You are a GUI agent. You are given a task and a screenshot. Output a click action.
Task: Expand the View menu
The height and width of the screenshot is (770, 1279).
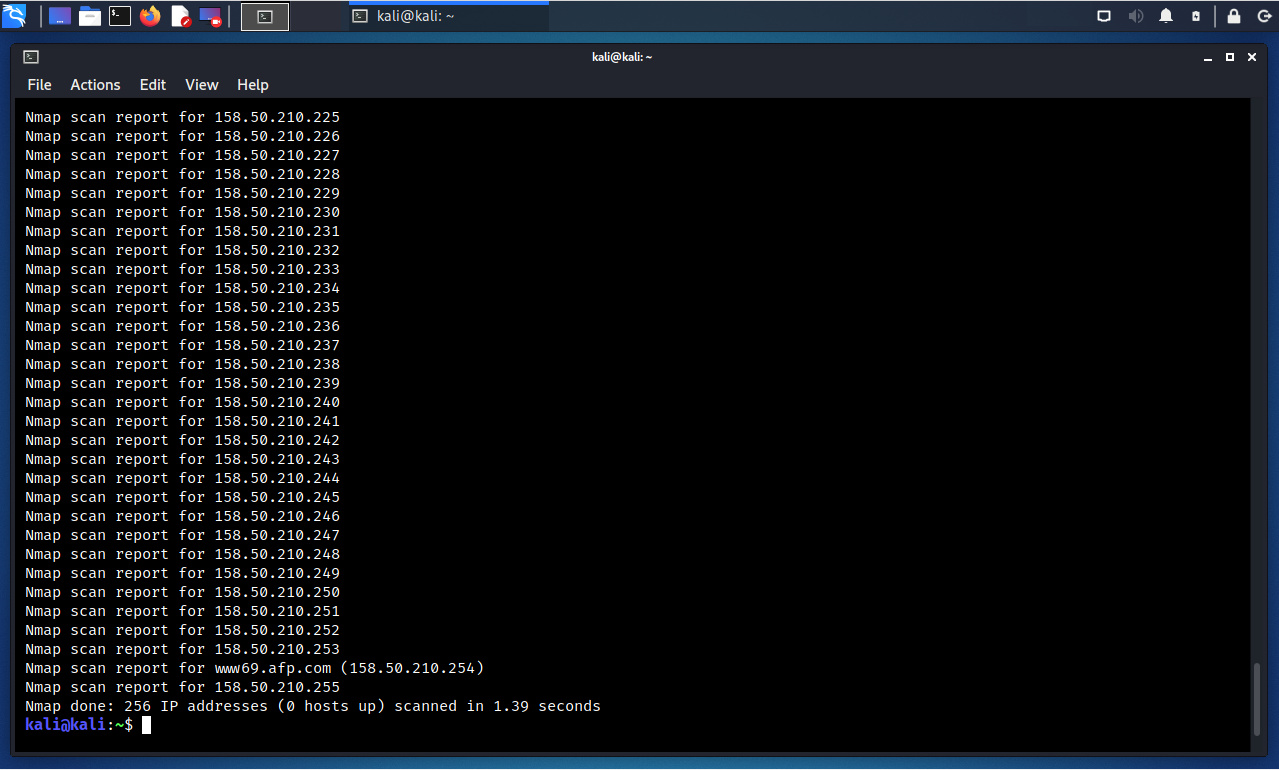click(x=202, y=85)
